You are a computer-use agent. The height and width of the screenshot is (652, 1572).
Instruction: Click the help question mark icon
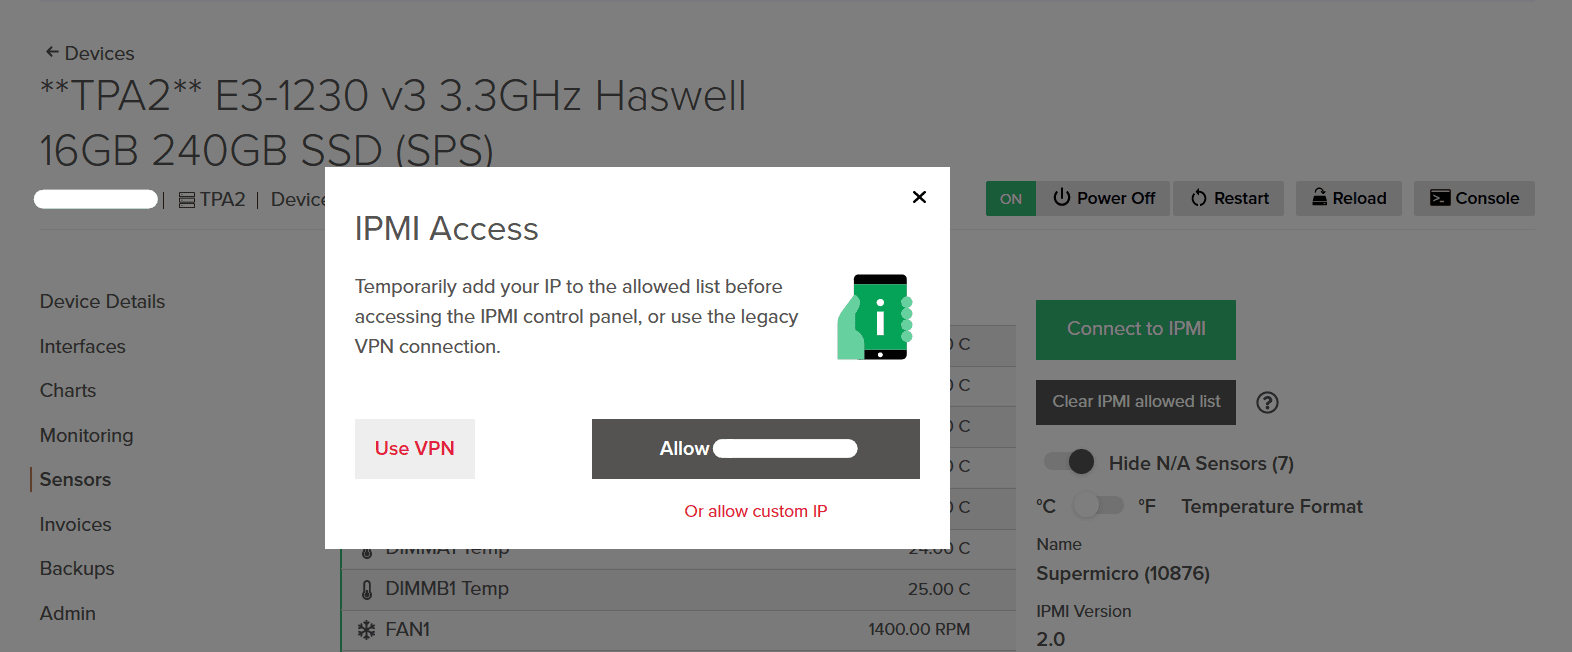1267,402
